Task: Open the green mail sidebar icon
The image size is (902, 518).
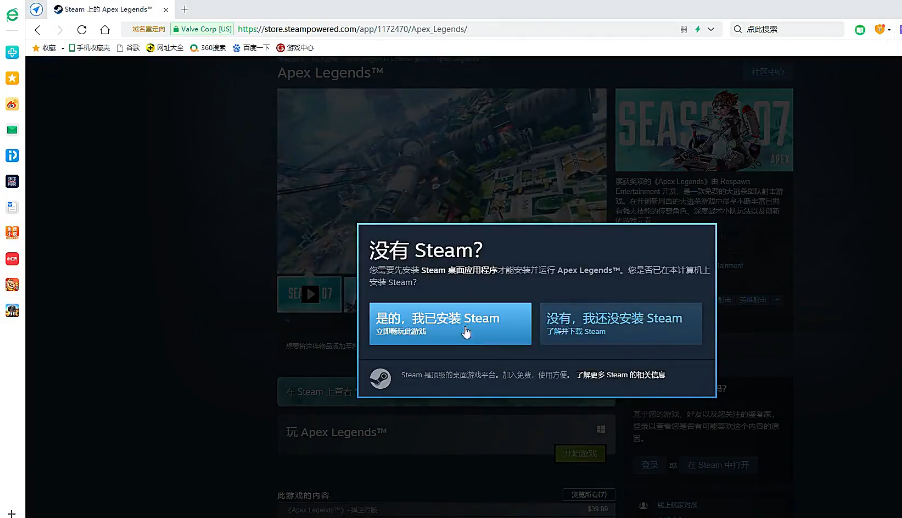Action: pos(12,130)
